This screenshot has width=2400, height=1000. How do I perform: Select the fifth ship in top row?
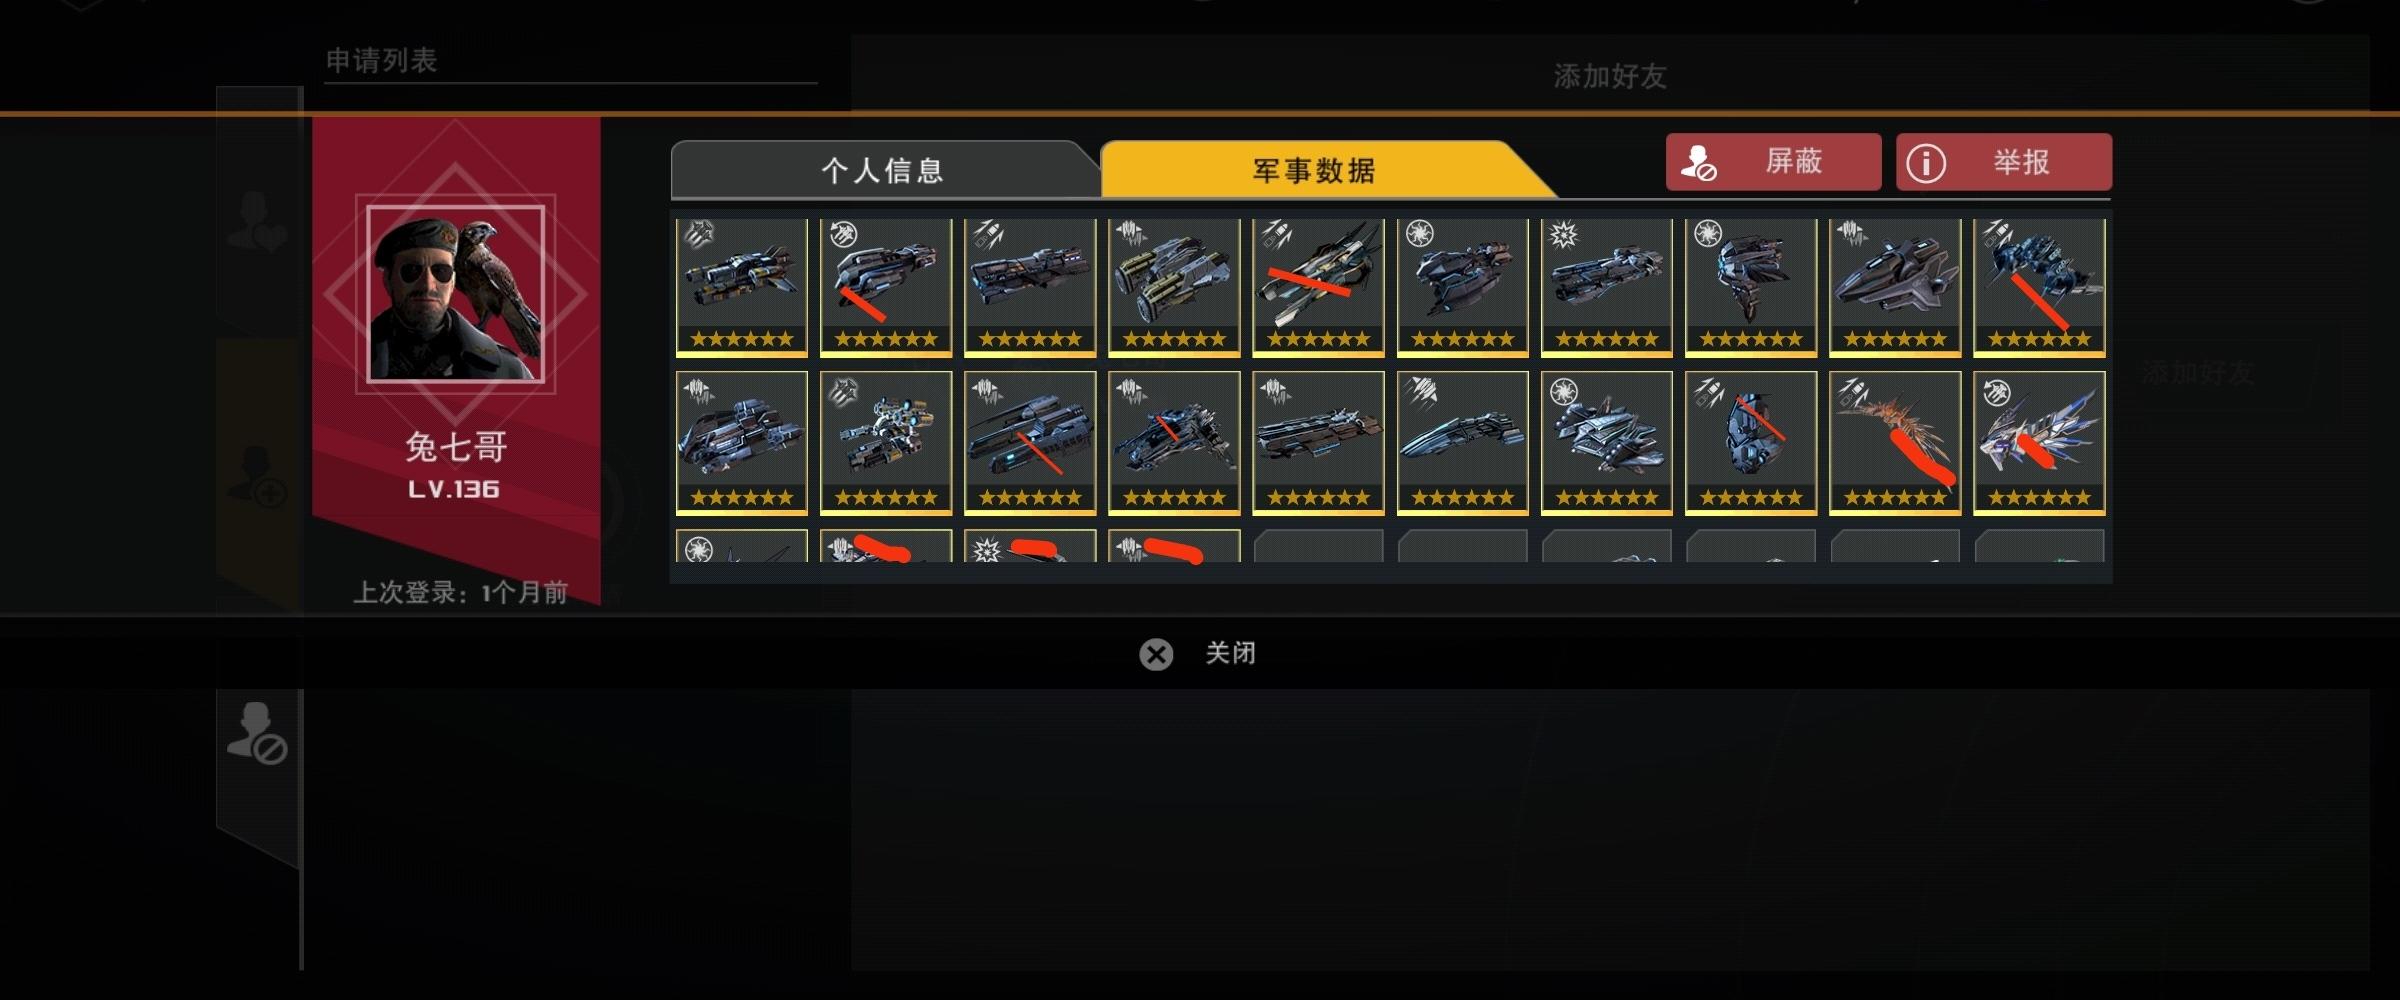[1318, 287]
